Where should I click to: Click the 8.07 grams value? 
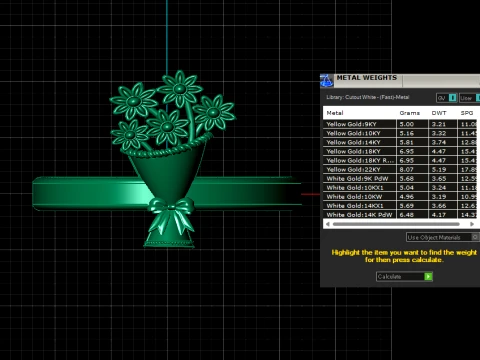pyautogui.click(x=407, y=169)
